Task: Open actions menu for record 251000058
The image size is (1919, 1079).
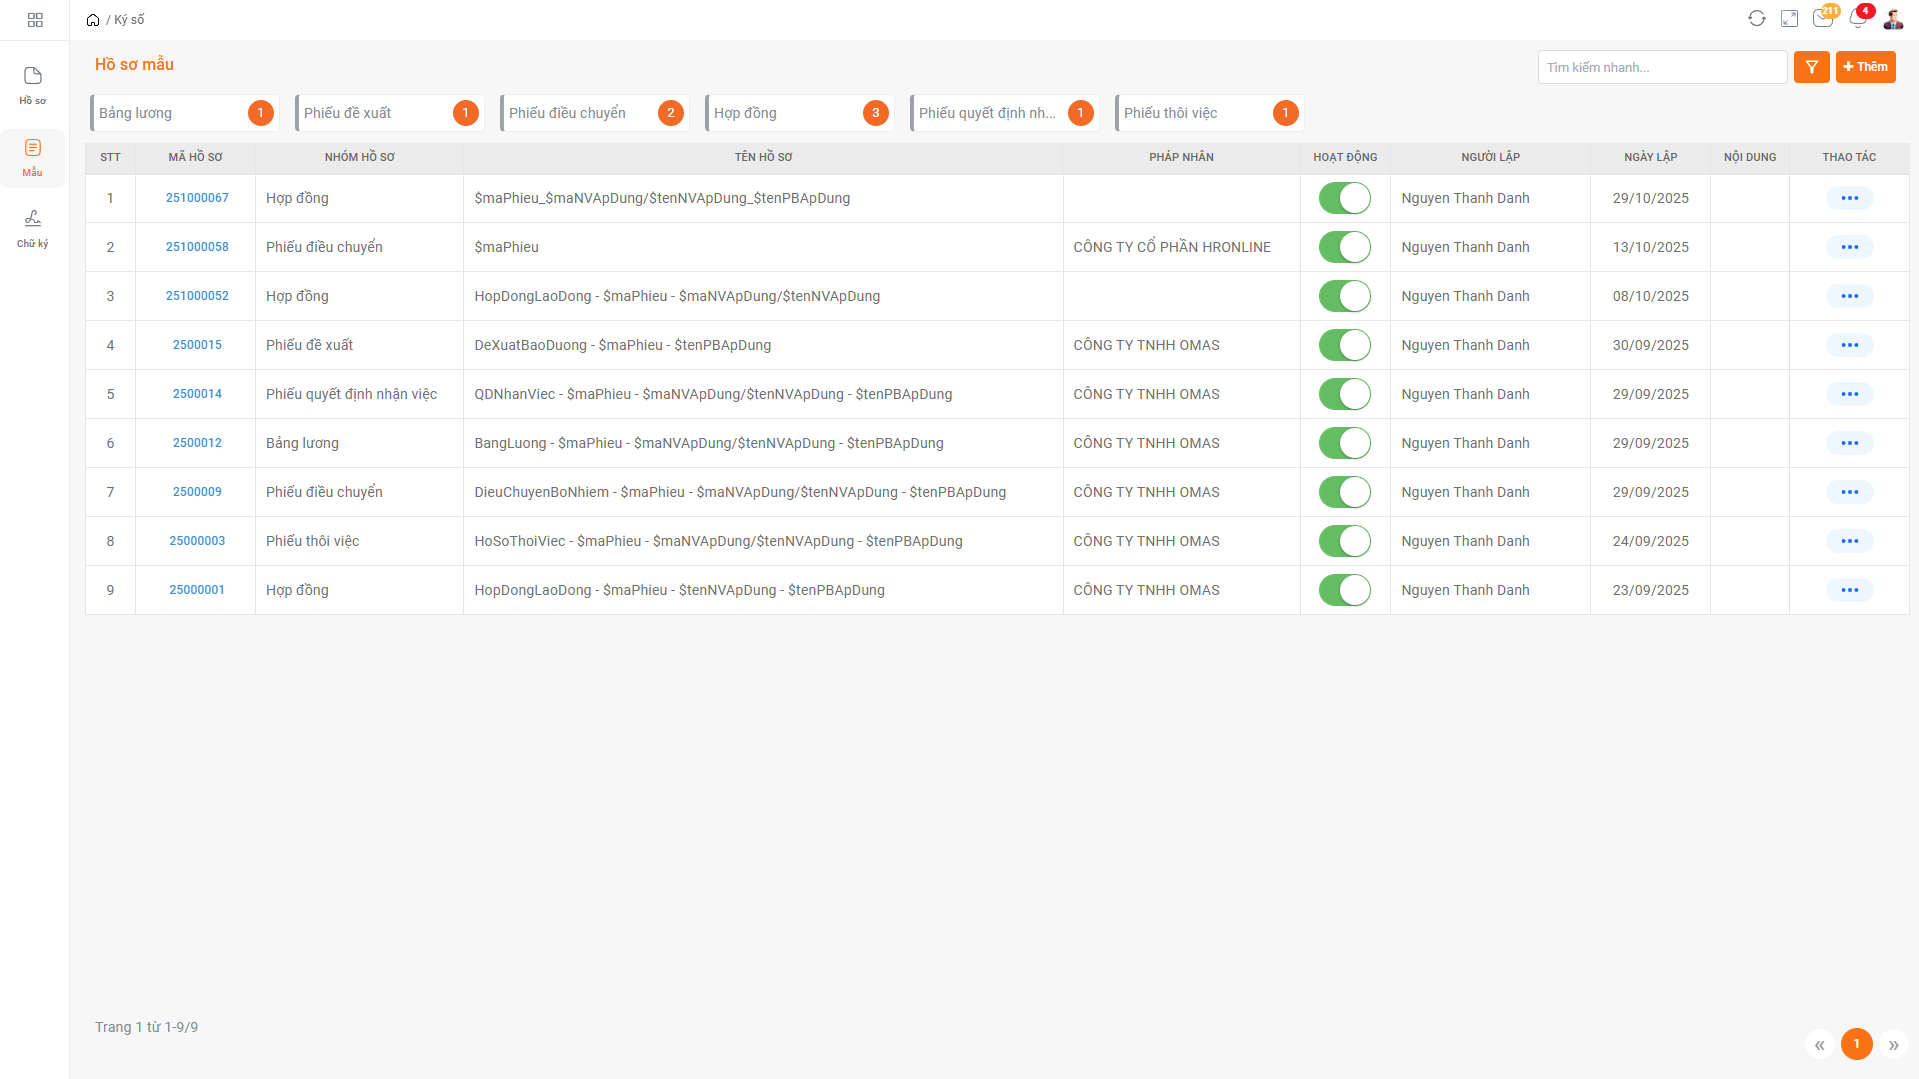Action: (x=1849, y=247)
